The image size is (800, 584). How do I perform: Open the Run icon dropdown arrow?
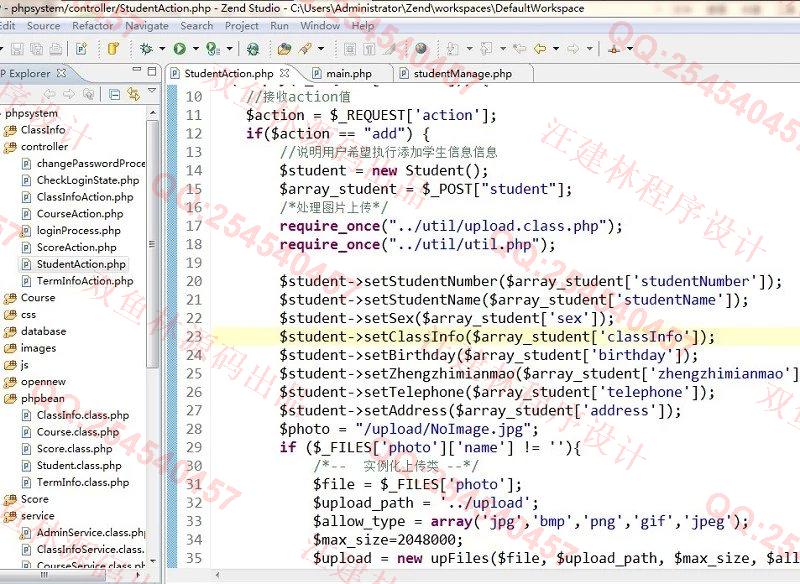195,49
